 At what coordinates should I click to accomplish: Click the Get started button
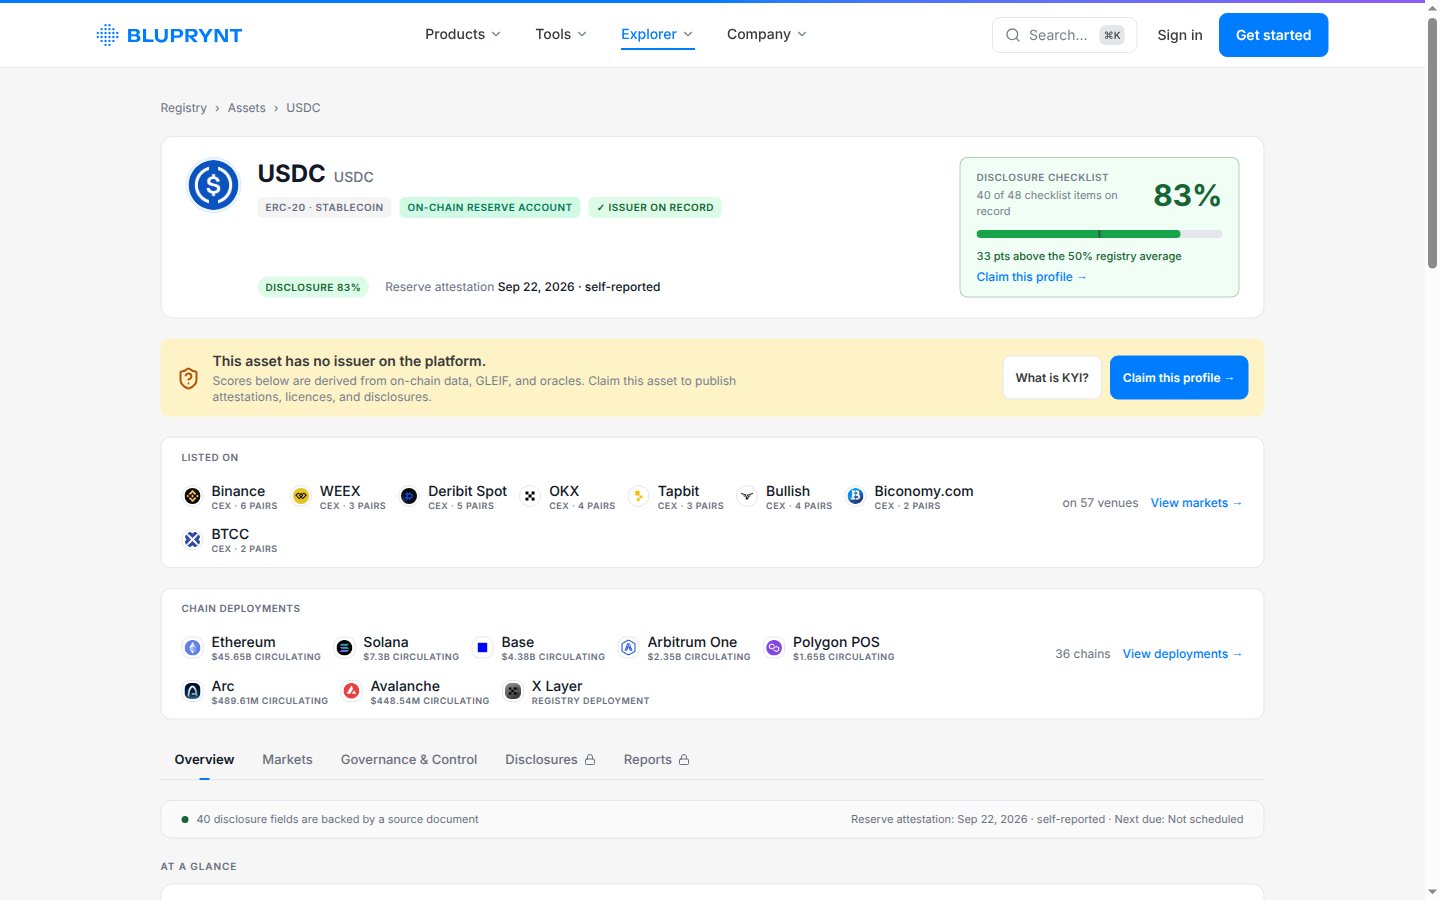(x=1273, y=35)
